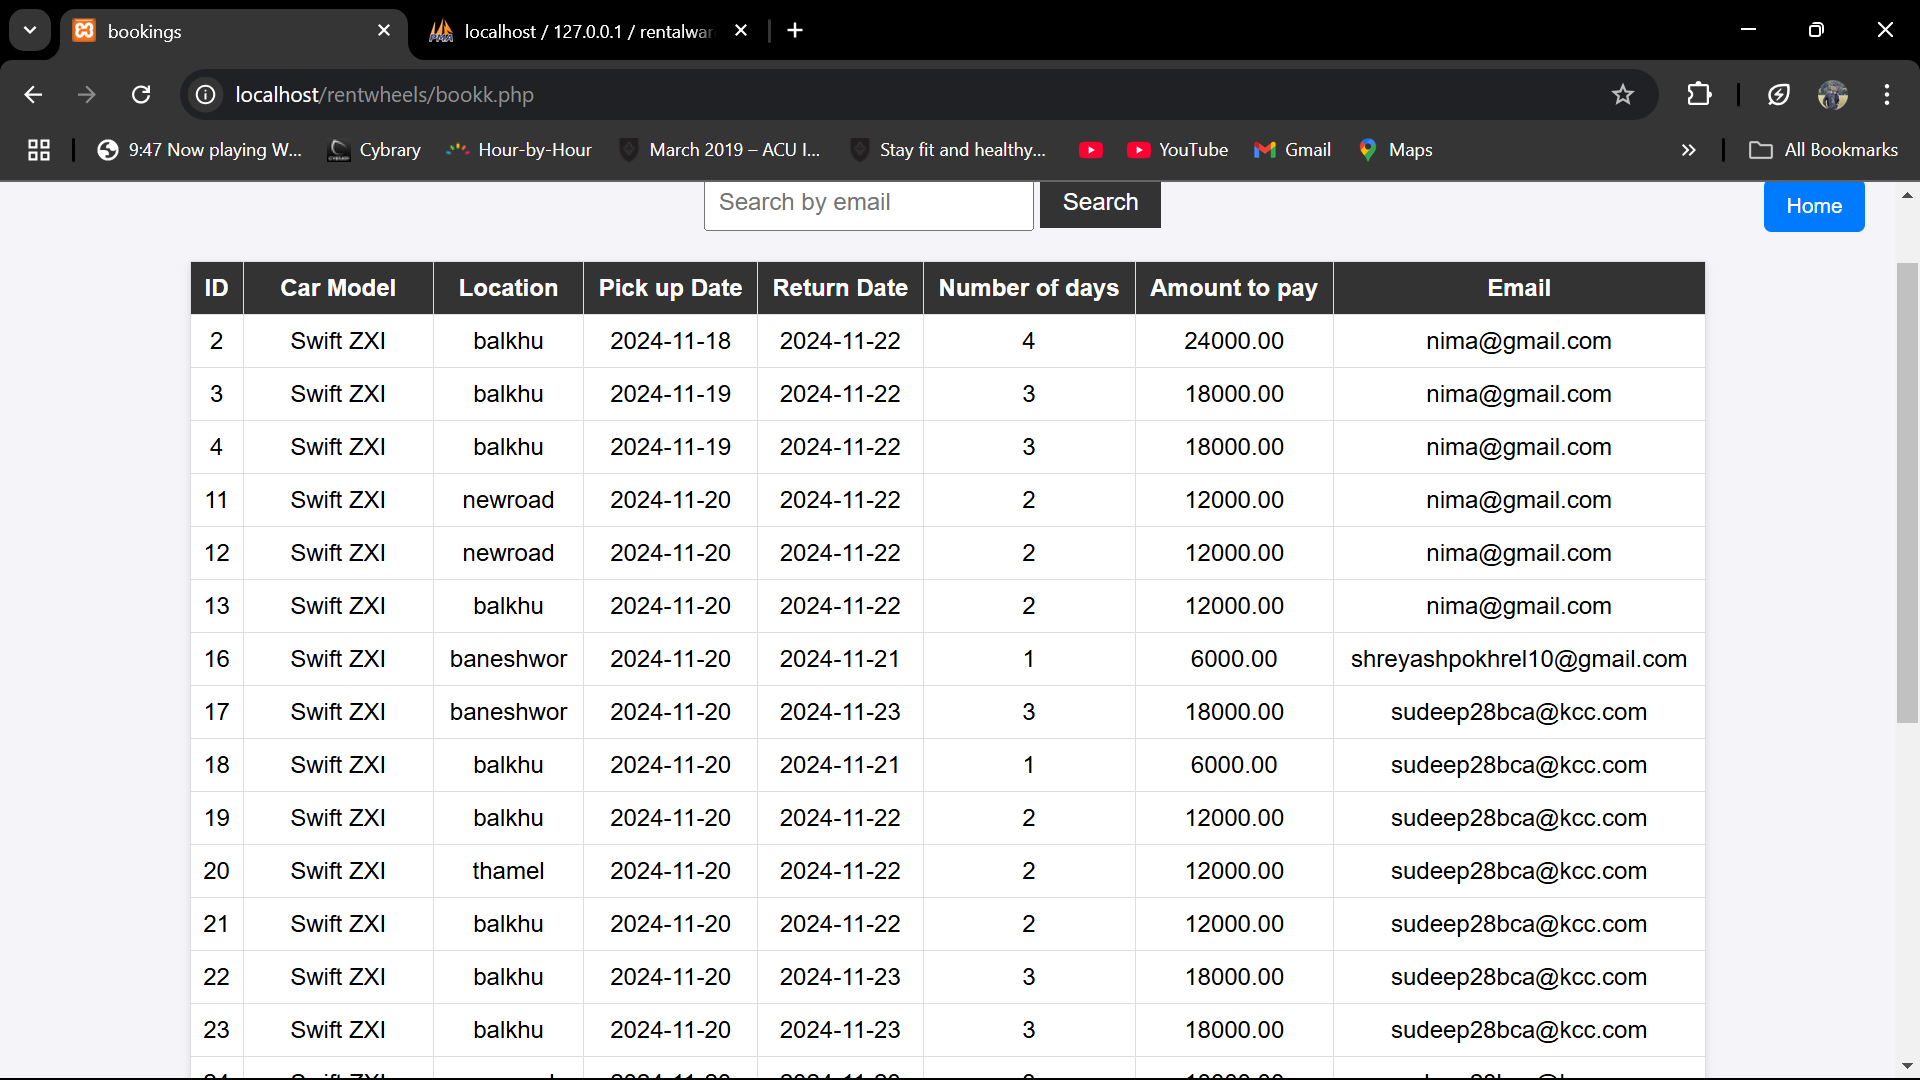1920x1080 pixels.
Task: Open the labeled YouTube bookmark
Action: tap(1177, 150)
